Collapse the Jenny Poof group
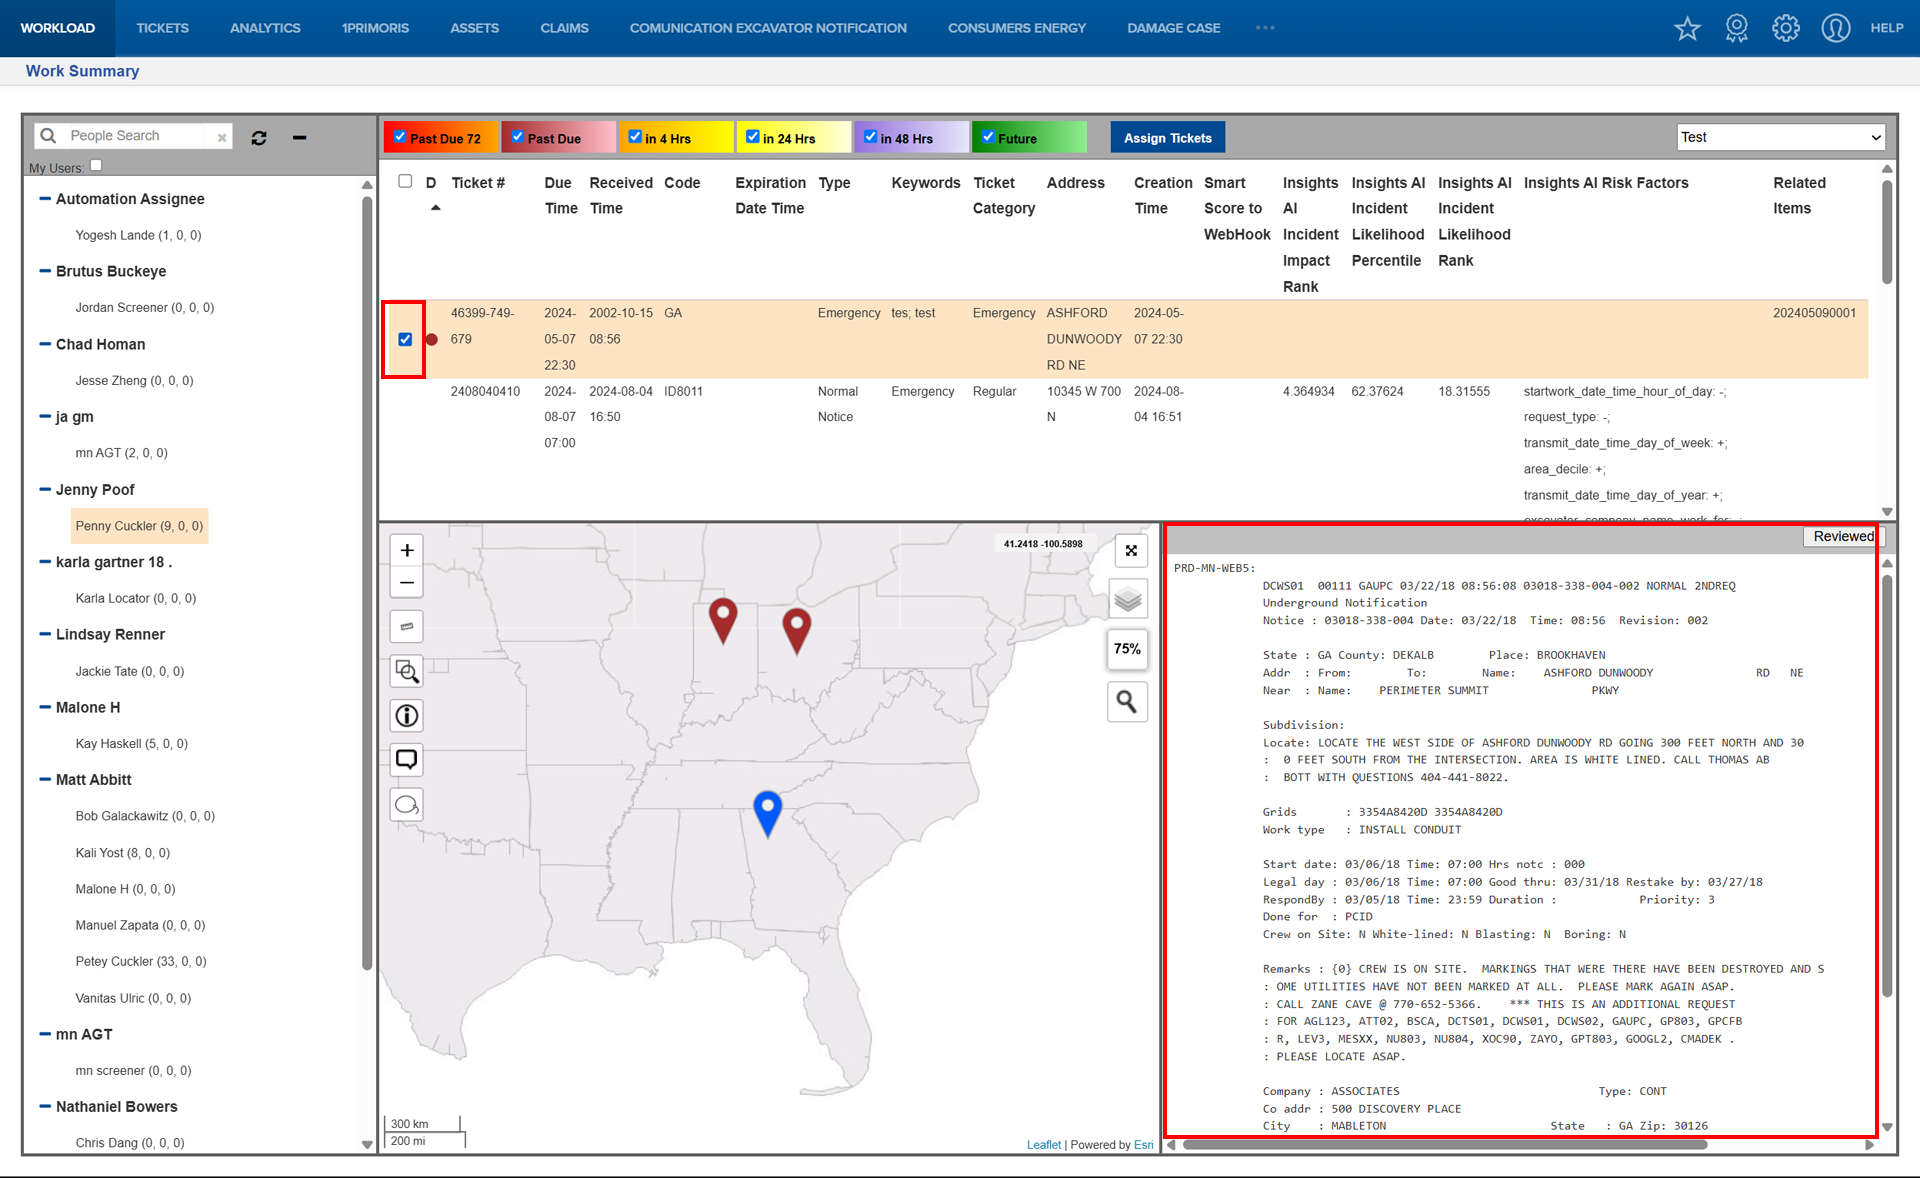Screen dimensions: 1920x1178 tap(45, 489)
